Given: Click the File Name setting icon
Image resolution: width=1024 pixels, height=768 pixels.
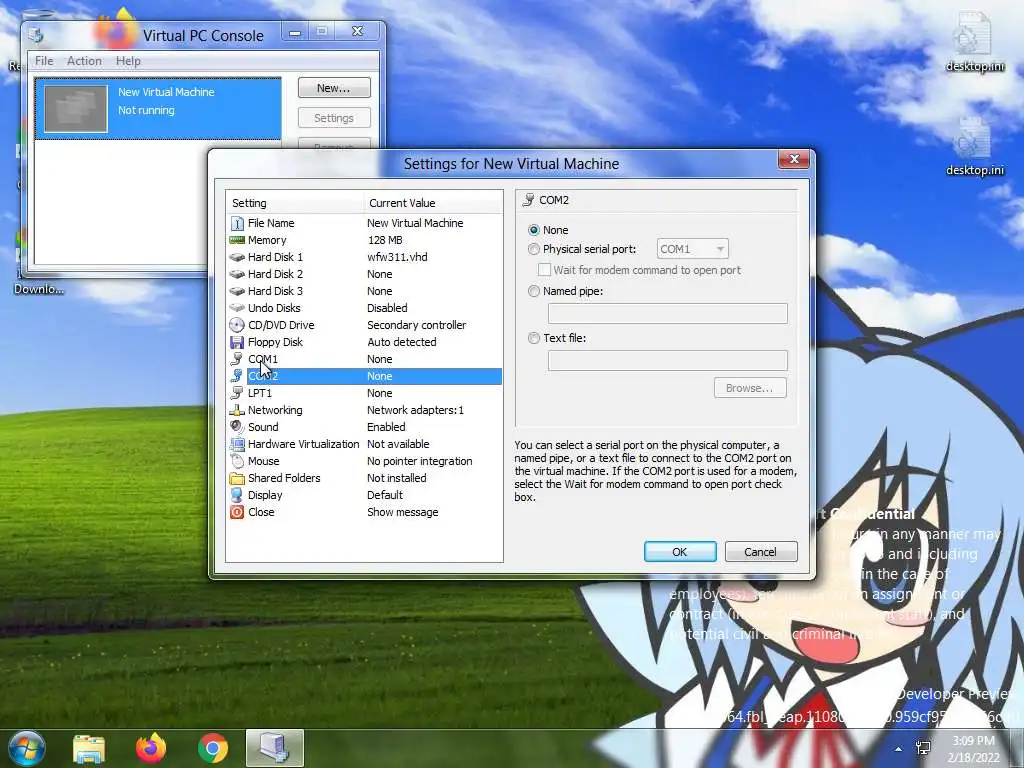Looking at the screenshot, I should pos(237,223).
